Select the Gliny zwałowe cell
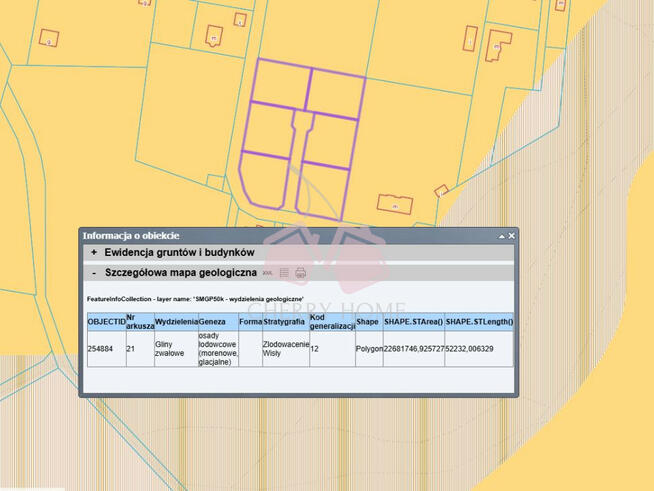The image size is (654, 491). 176,349
